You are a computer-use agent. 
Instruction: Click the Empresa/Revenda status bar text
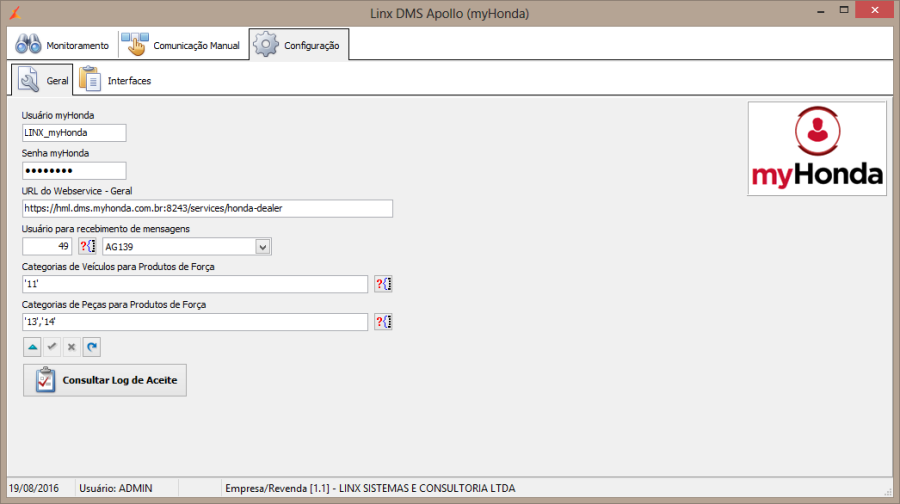point(370,489)
